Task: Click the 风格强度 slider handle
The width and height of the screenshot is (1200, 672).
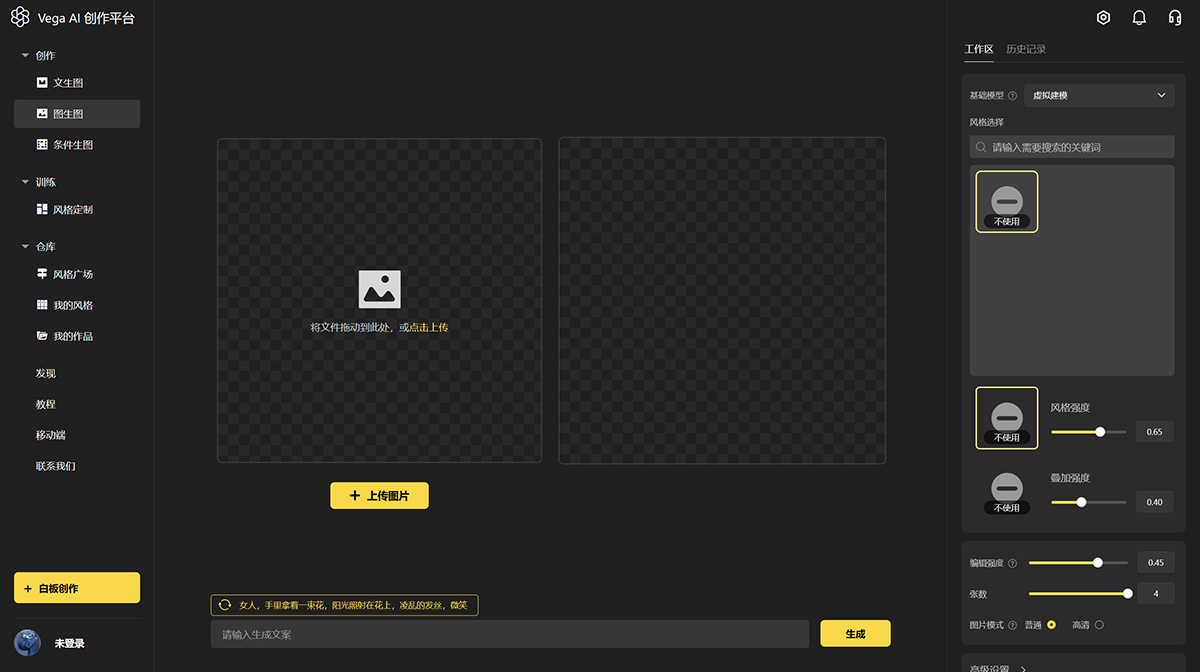Action: (1100, 432)
